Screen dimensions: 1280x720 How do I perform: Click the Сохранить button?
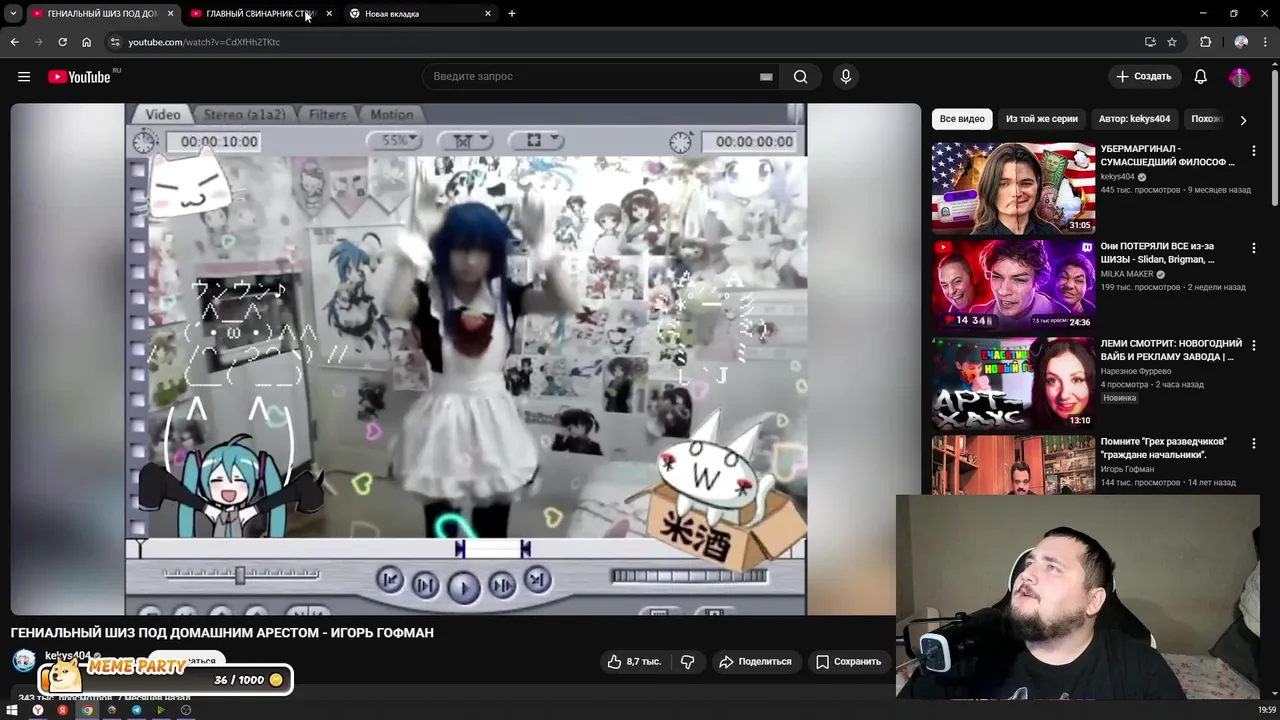tap(848, 661)
